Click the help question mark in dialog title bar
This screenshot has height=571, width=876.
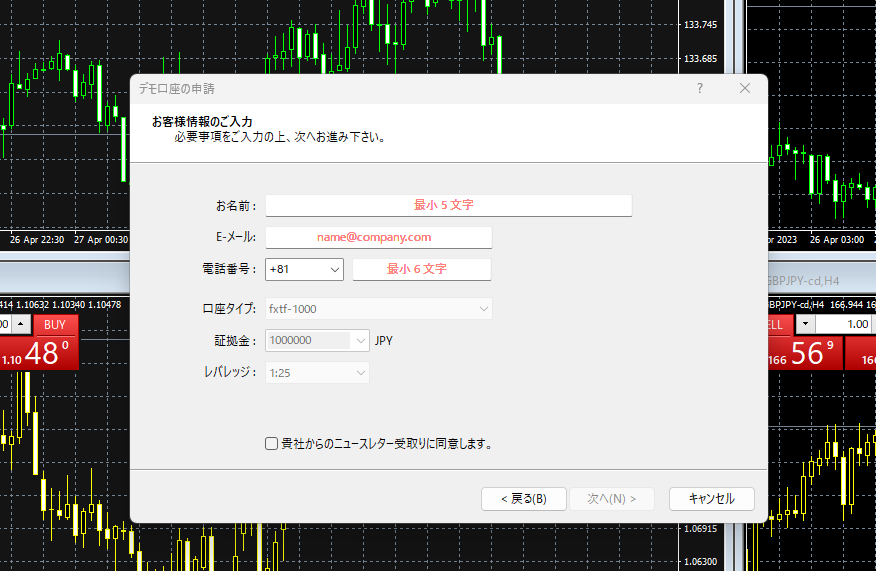[x=700, y=88]
